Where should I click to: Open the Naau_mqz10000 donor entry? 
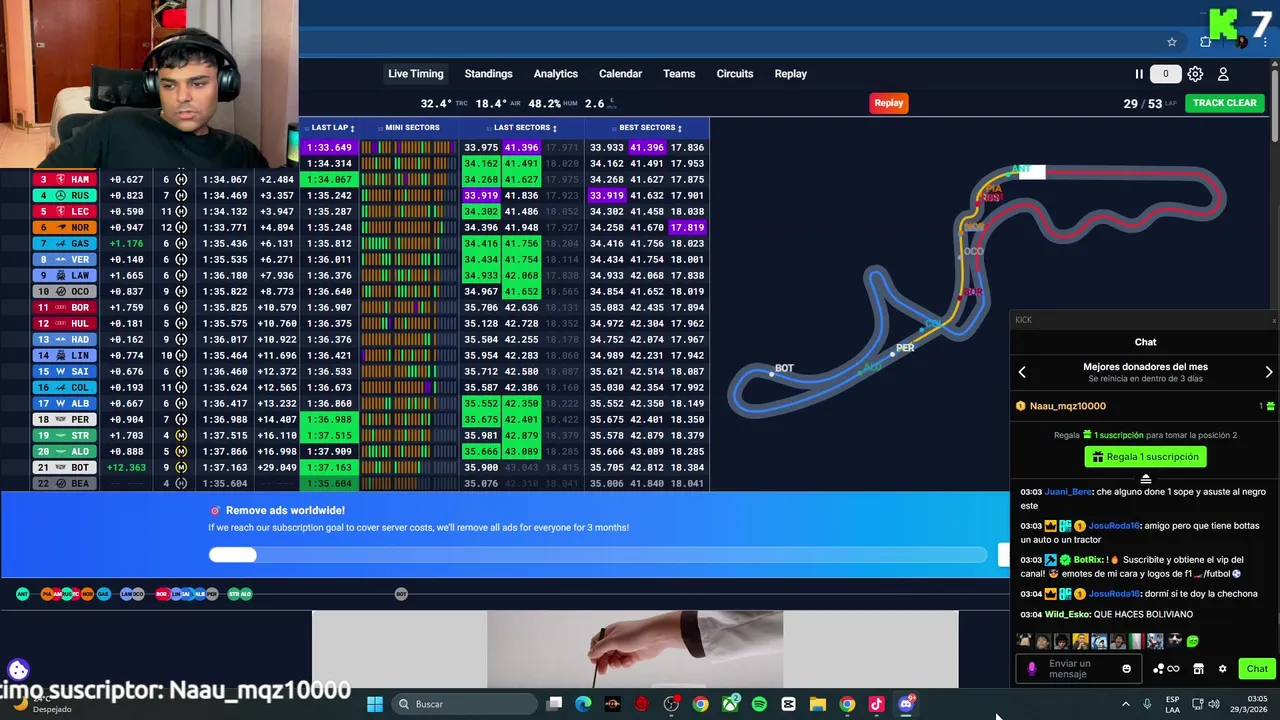[x=1145, y=406]
